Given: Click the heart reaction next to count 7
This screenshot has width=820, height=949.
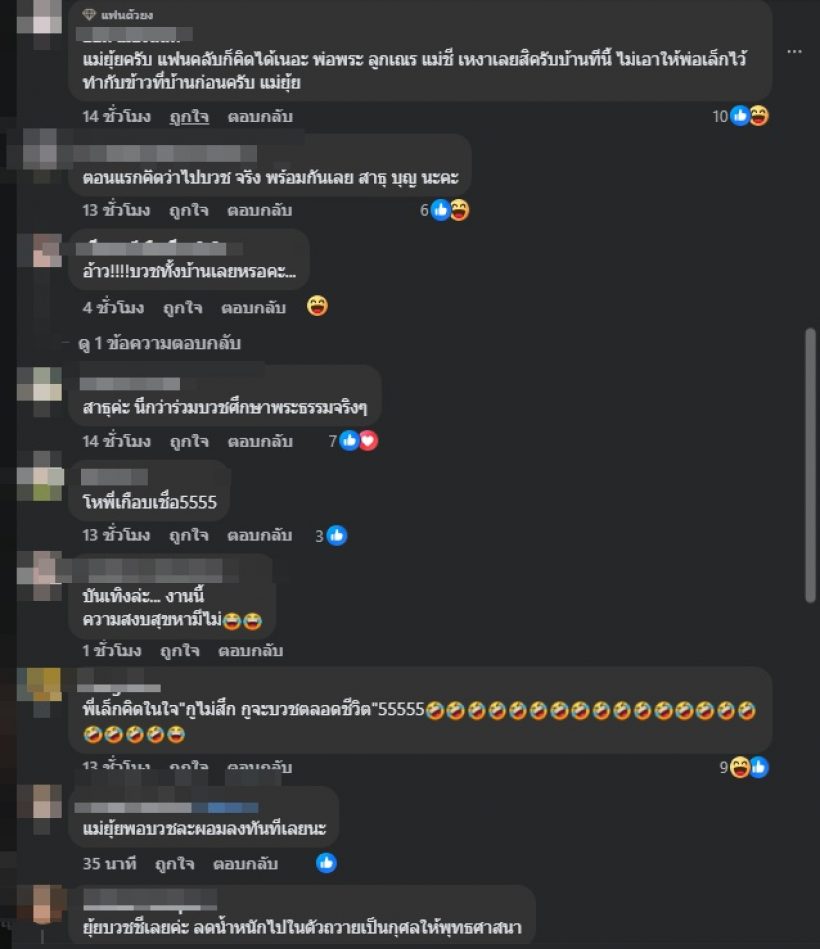Looking at the screenshot, I should [x=368, y=441].
